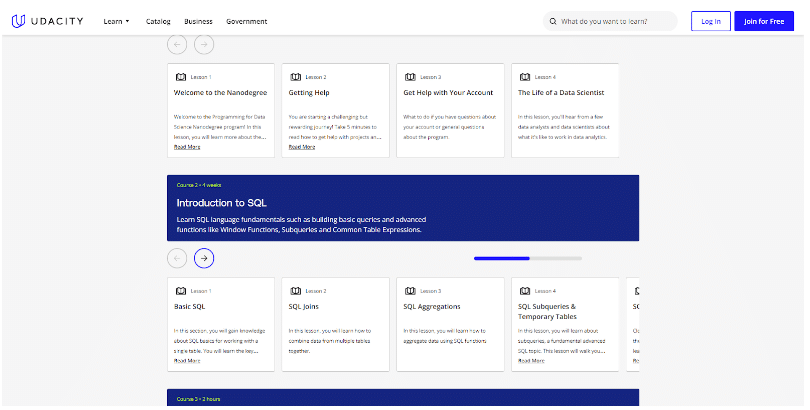Click book icon on Getting Help card
The image size is (810, 410).
click(x=295, y=77)
